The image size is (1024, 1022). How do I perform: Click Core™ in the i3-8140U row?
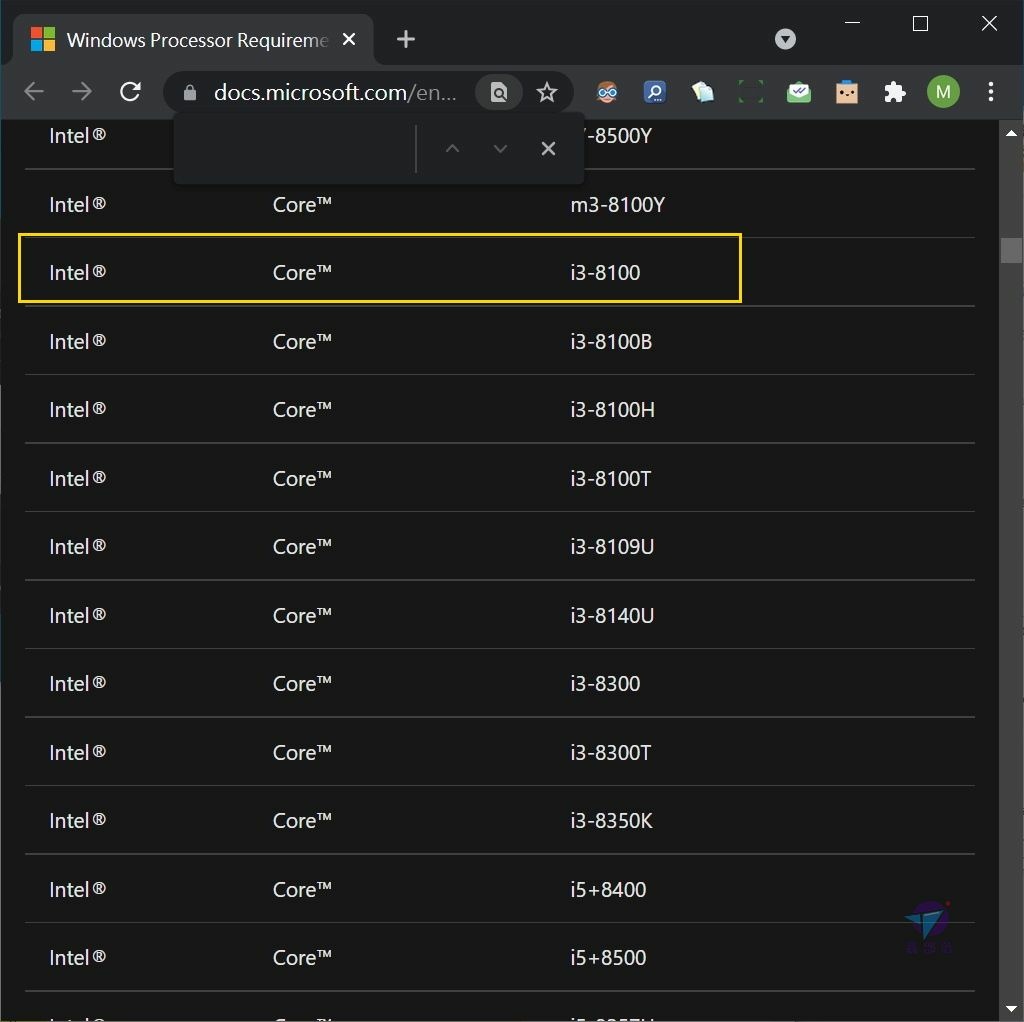(x=302, y=616)
